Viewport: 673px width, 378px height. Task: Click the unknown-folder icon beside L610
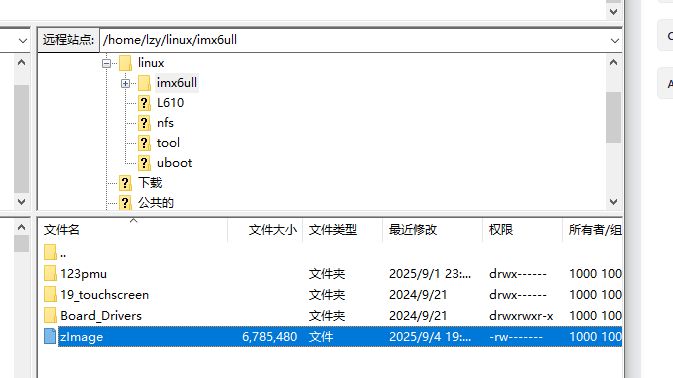click(144, 103)
